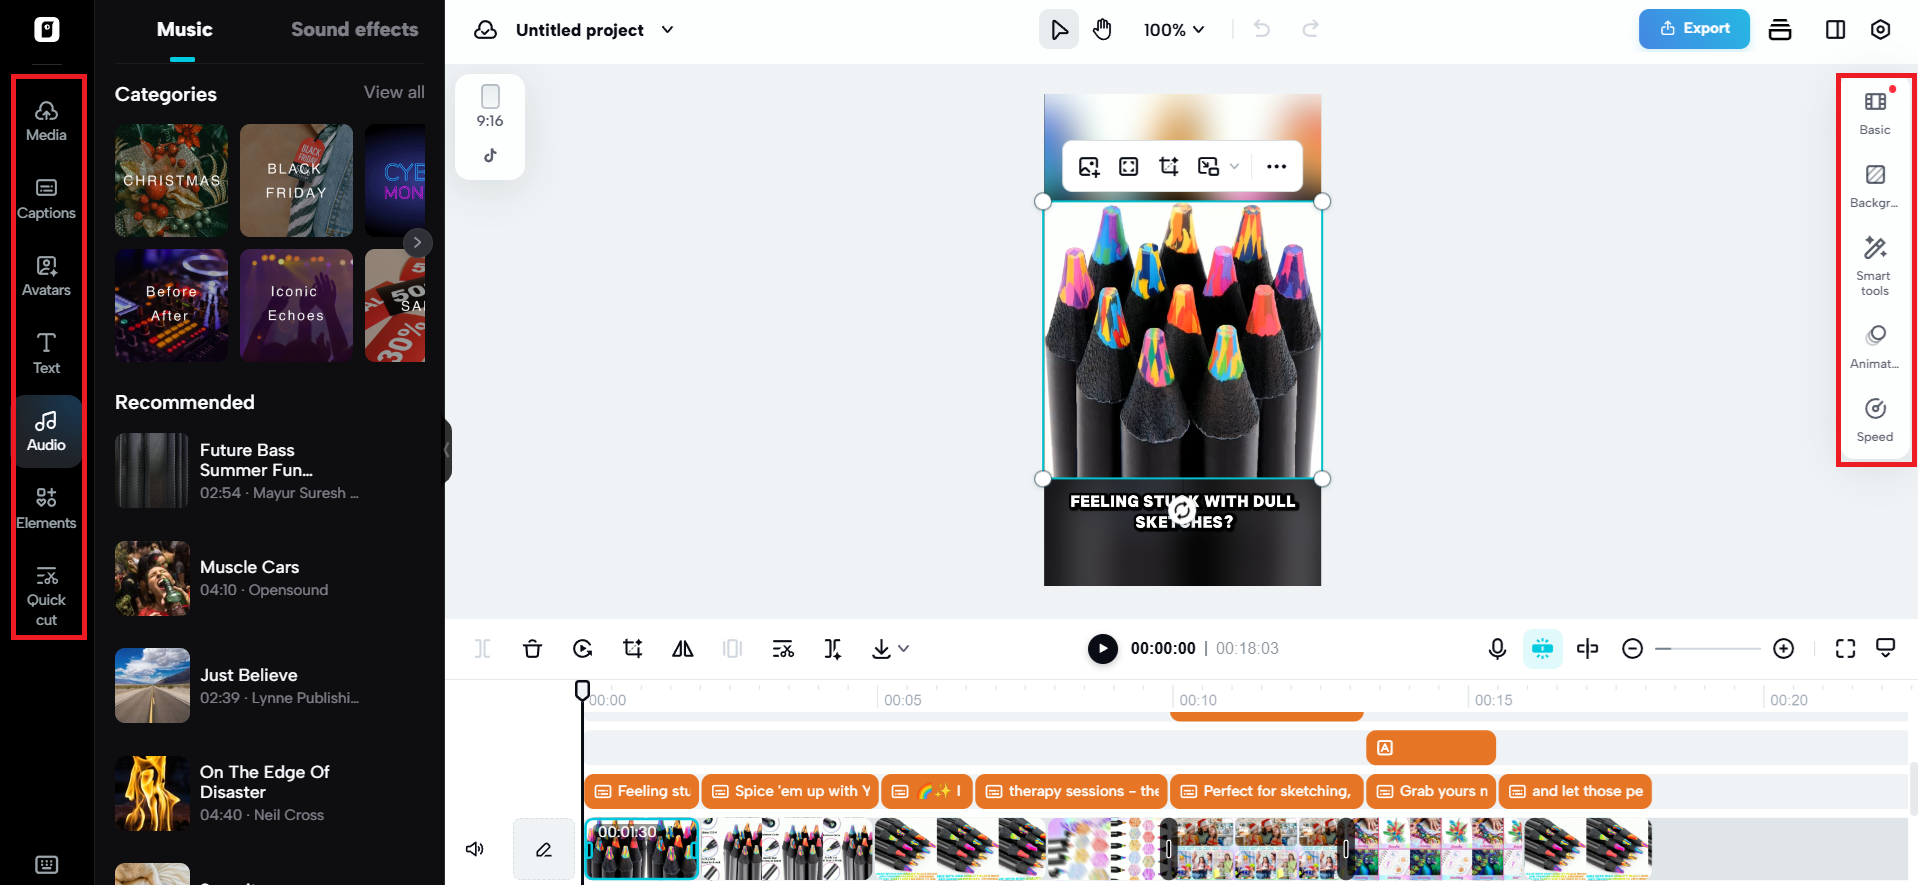Select the Future Bass Summer Fun track

(x=270, y=470)
